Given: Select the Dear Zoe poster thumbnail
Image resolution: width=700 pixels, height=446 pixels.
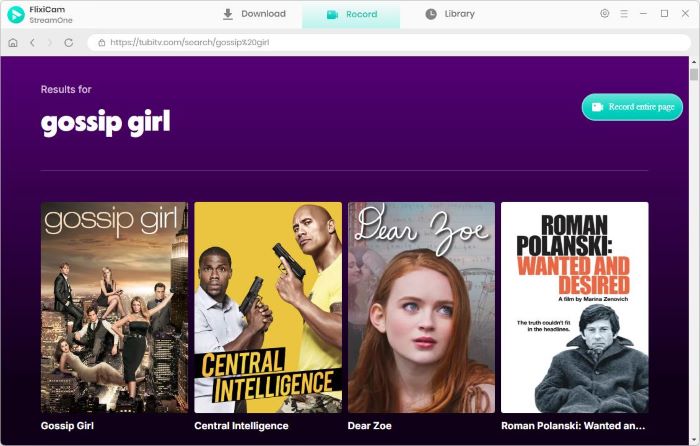Looking at the screenshot, I should tap(421, 307).
